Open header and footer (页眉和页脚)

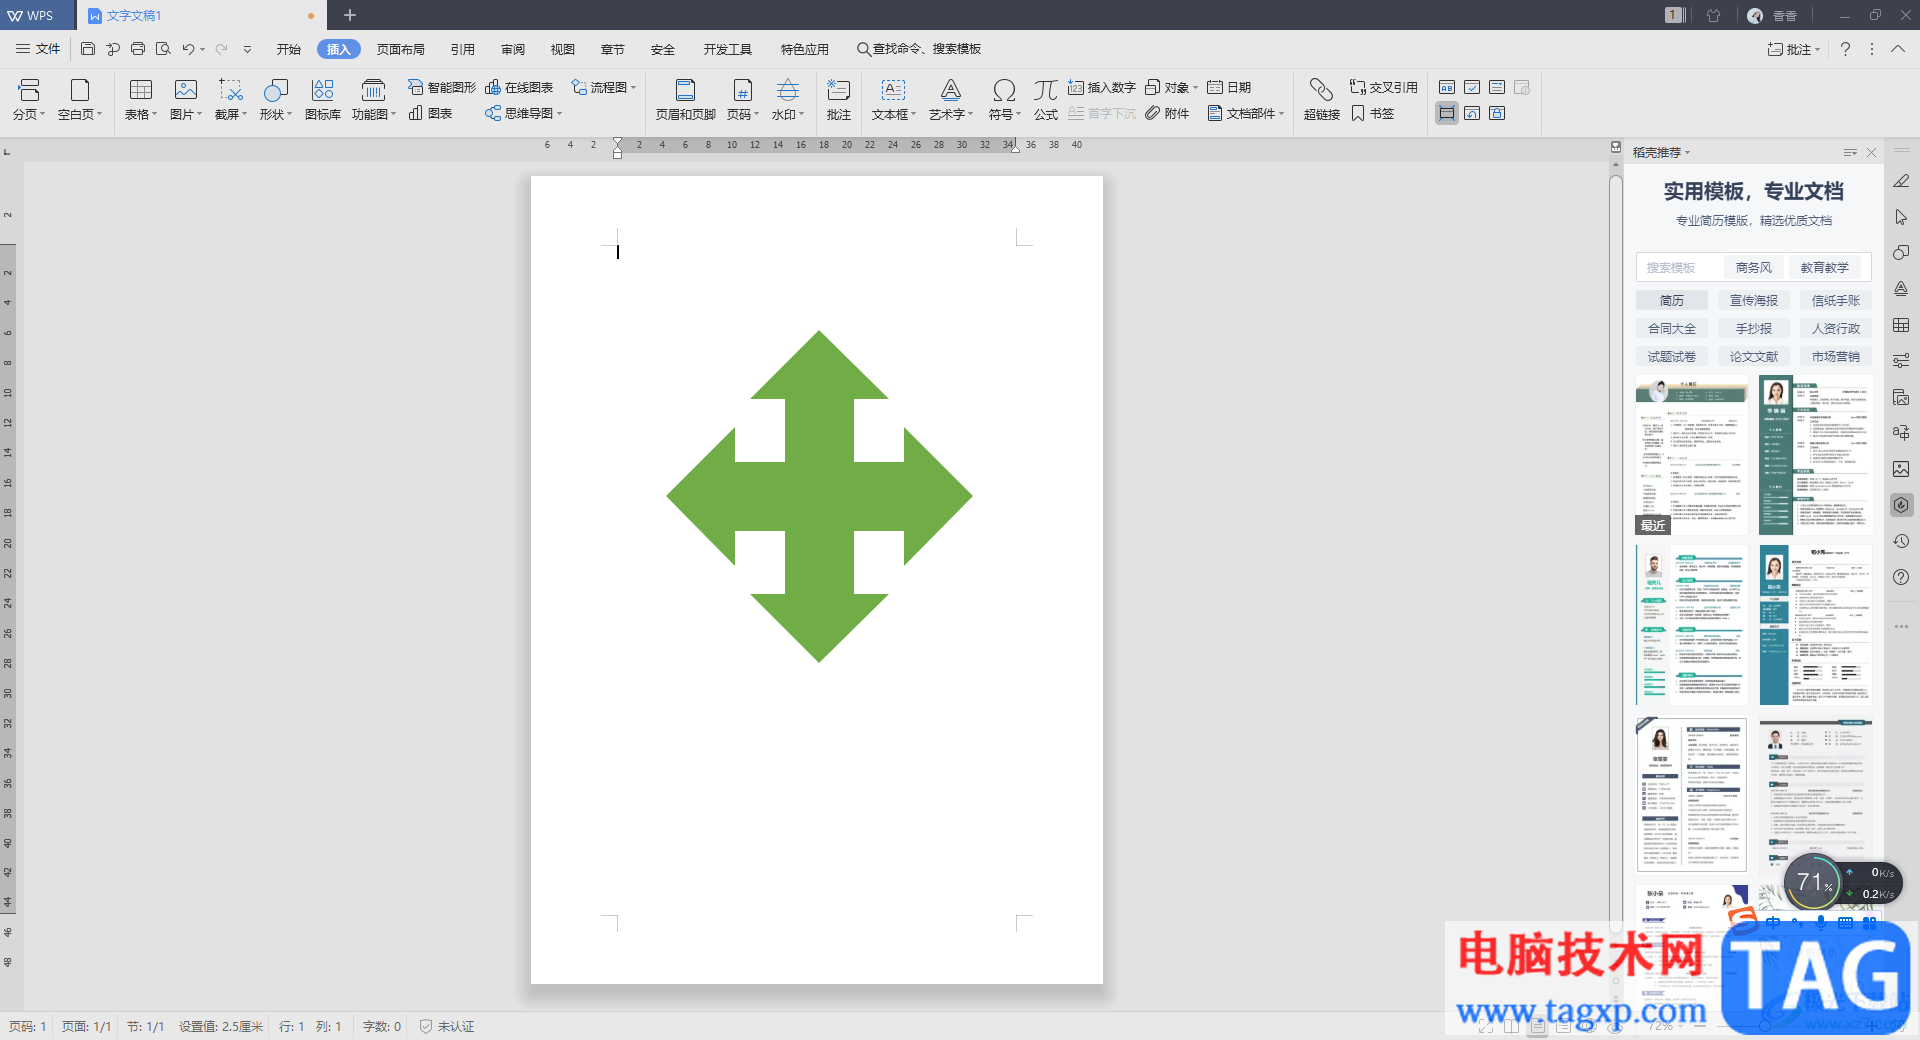click(x=686, y=100)
